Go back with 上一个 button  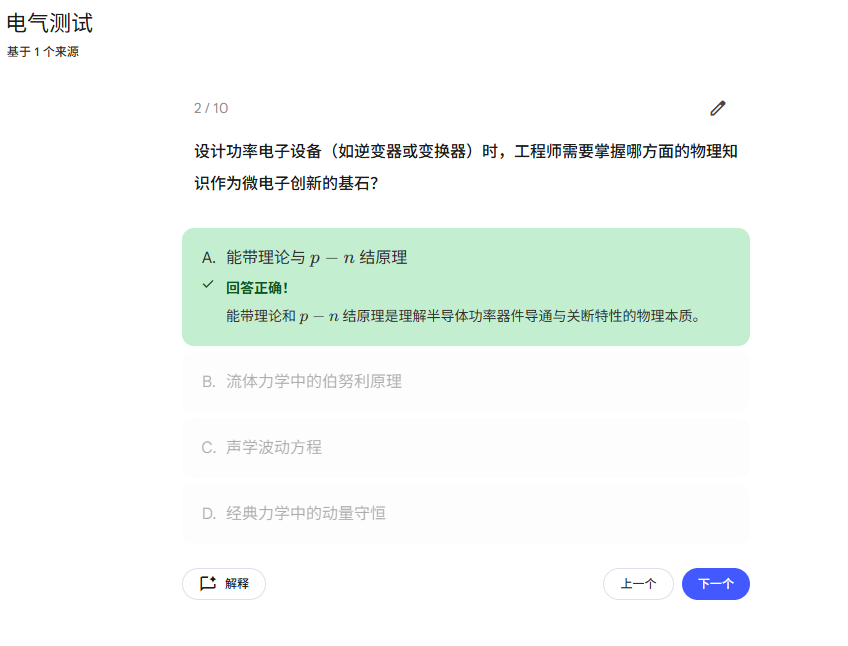[x=638, y=584]
